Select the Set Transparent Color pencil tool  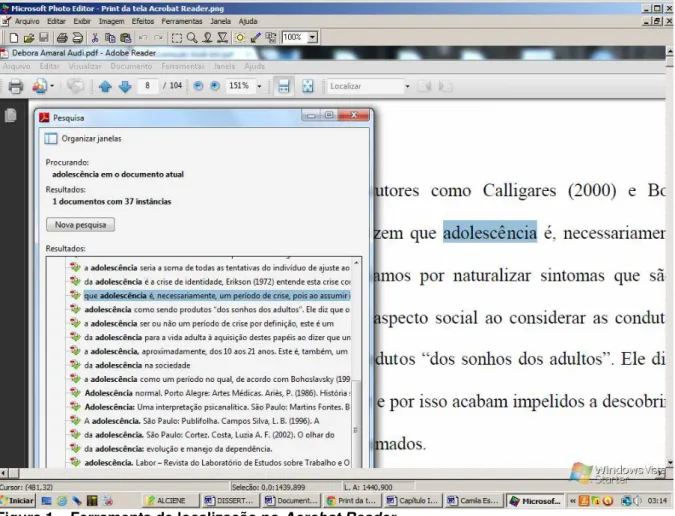pos(255,38)
